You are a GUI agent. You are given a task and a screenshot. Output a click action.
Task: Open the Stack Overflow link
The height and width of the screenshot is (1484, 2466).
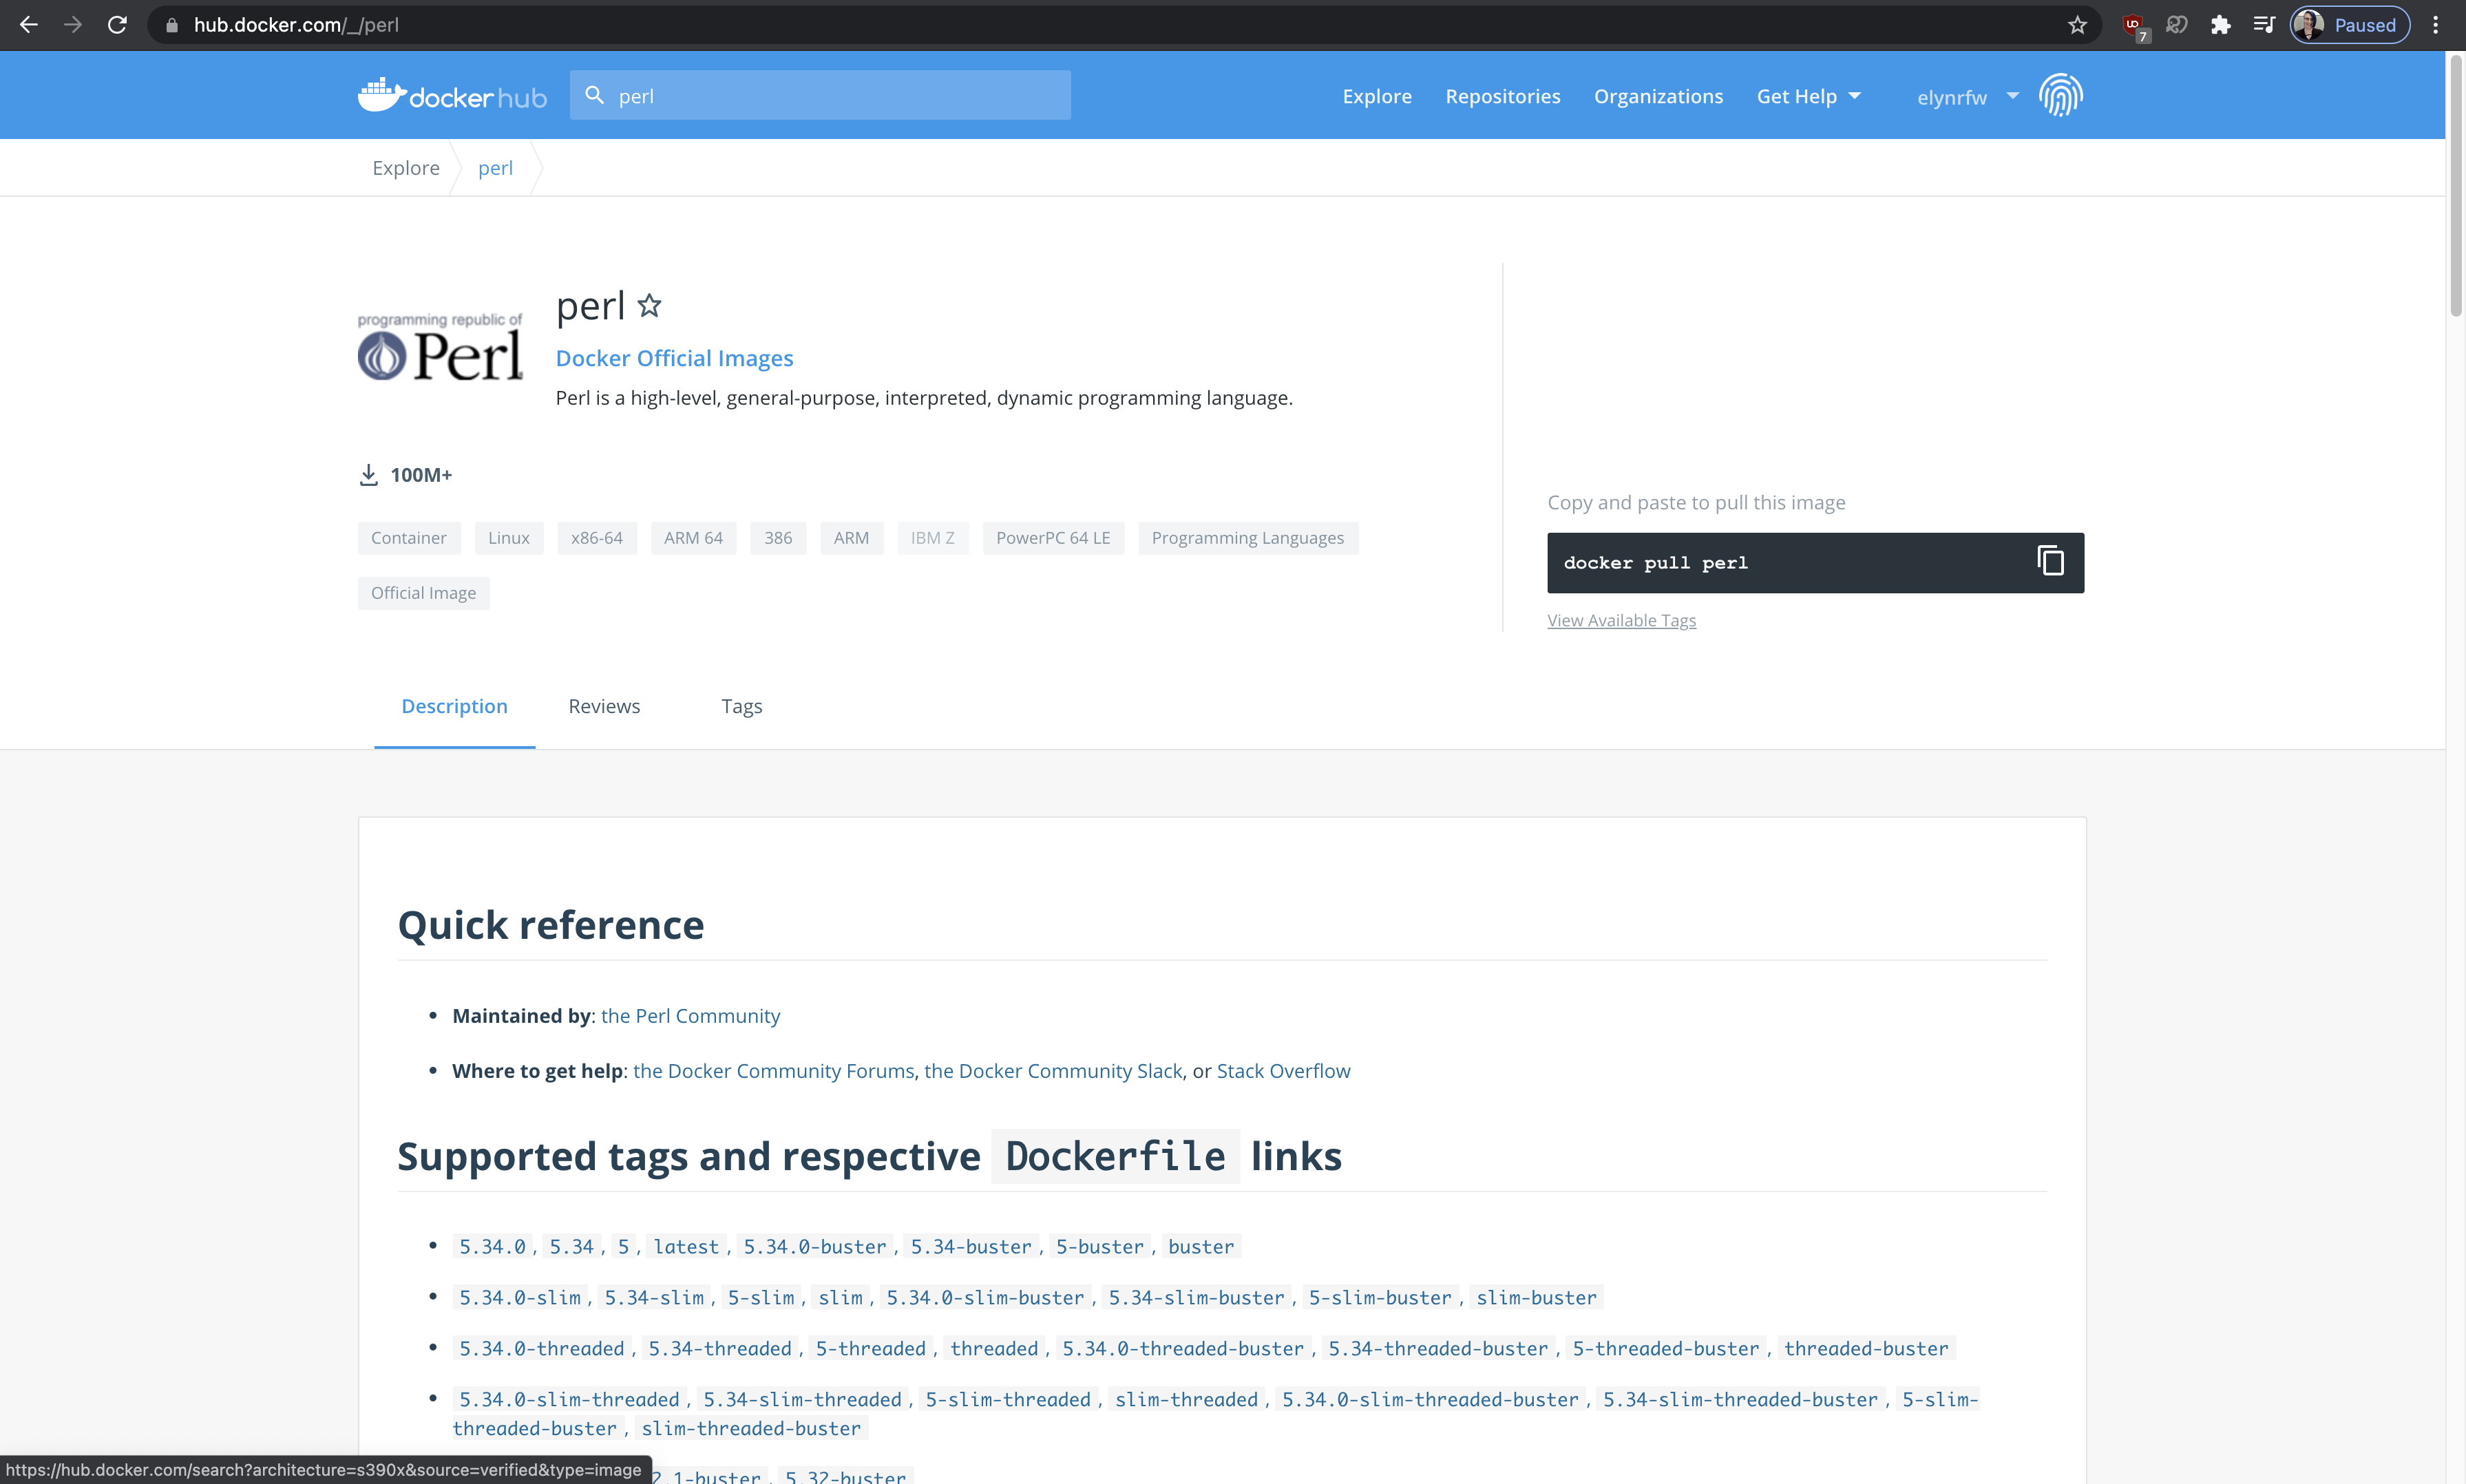(x=1283, y=1071)
